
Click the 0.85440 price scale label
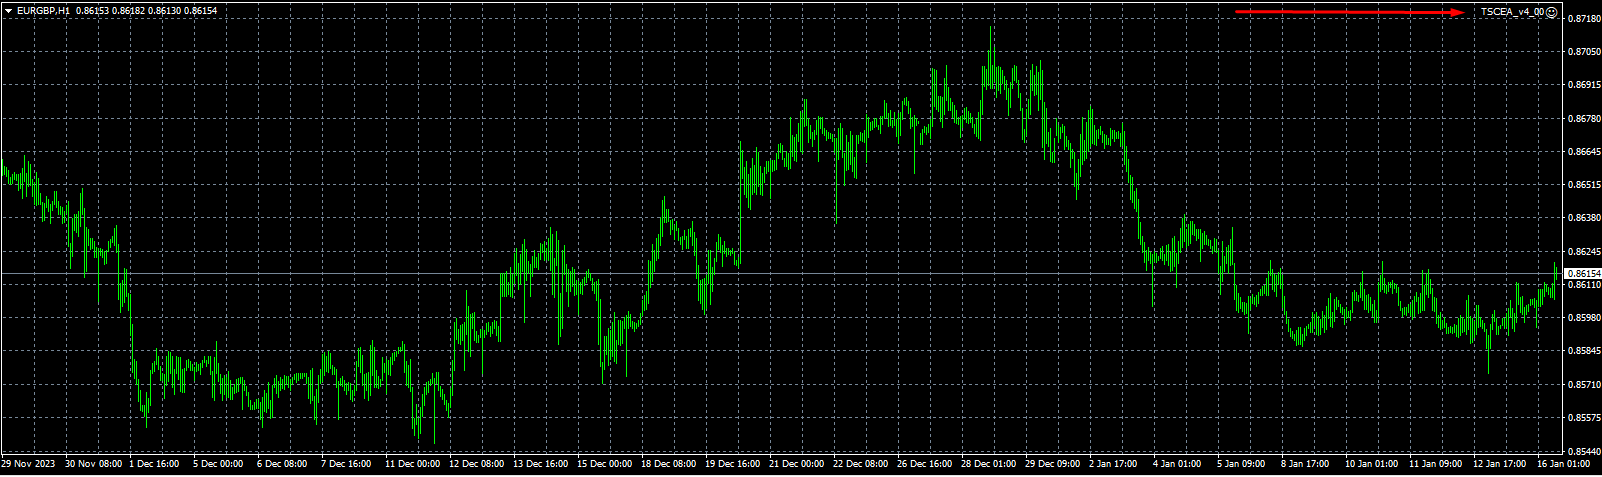coord(1582,451)
